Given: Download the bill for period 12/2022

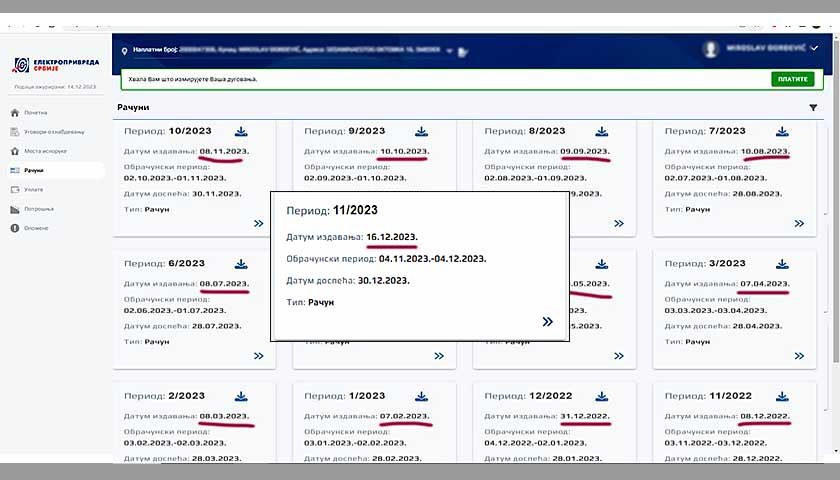Looking at the screenshot, I should 602,396.
